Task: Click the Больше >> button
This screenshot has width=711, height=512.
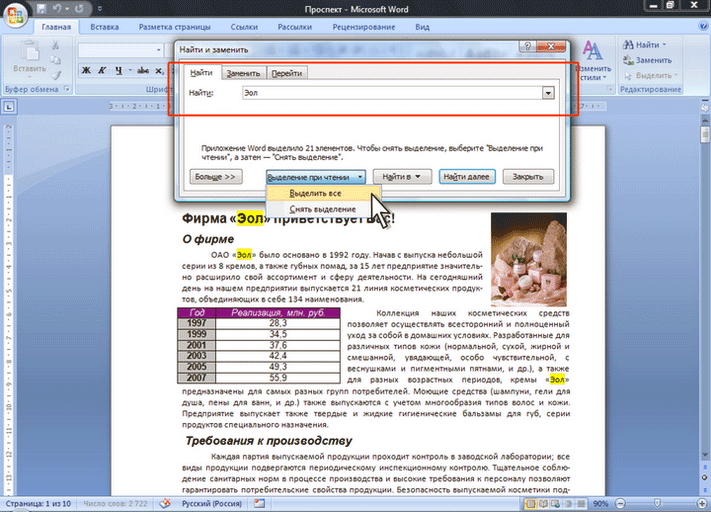Action: coord(216,176)
